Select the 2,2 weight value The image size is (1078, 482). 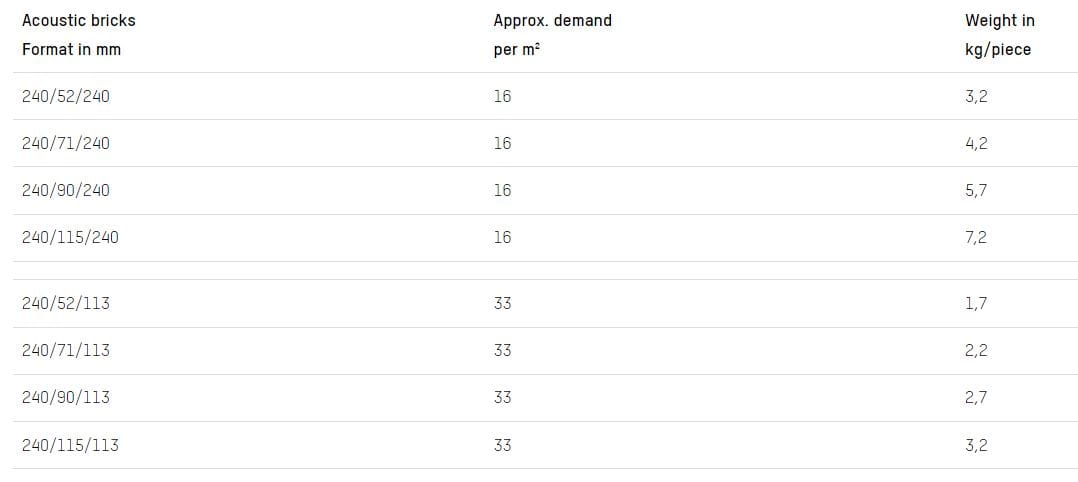976,350
